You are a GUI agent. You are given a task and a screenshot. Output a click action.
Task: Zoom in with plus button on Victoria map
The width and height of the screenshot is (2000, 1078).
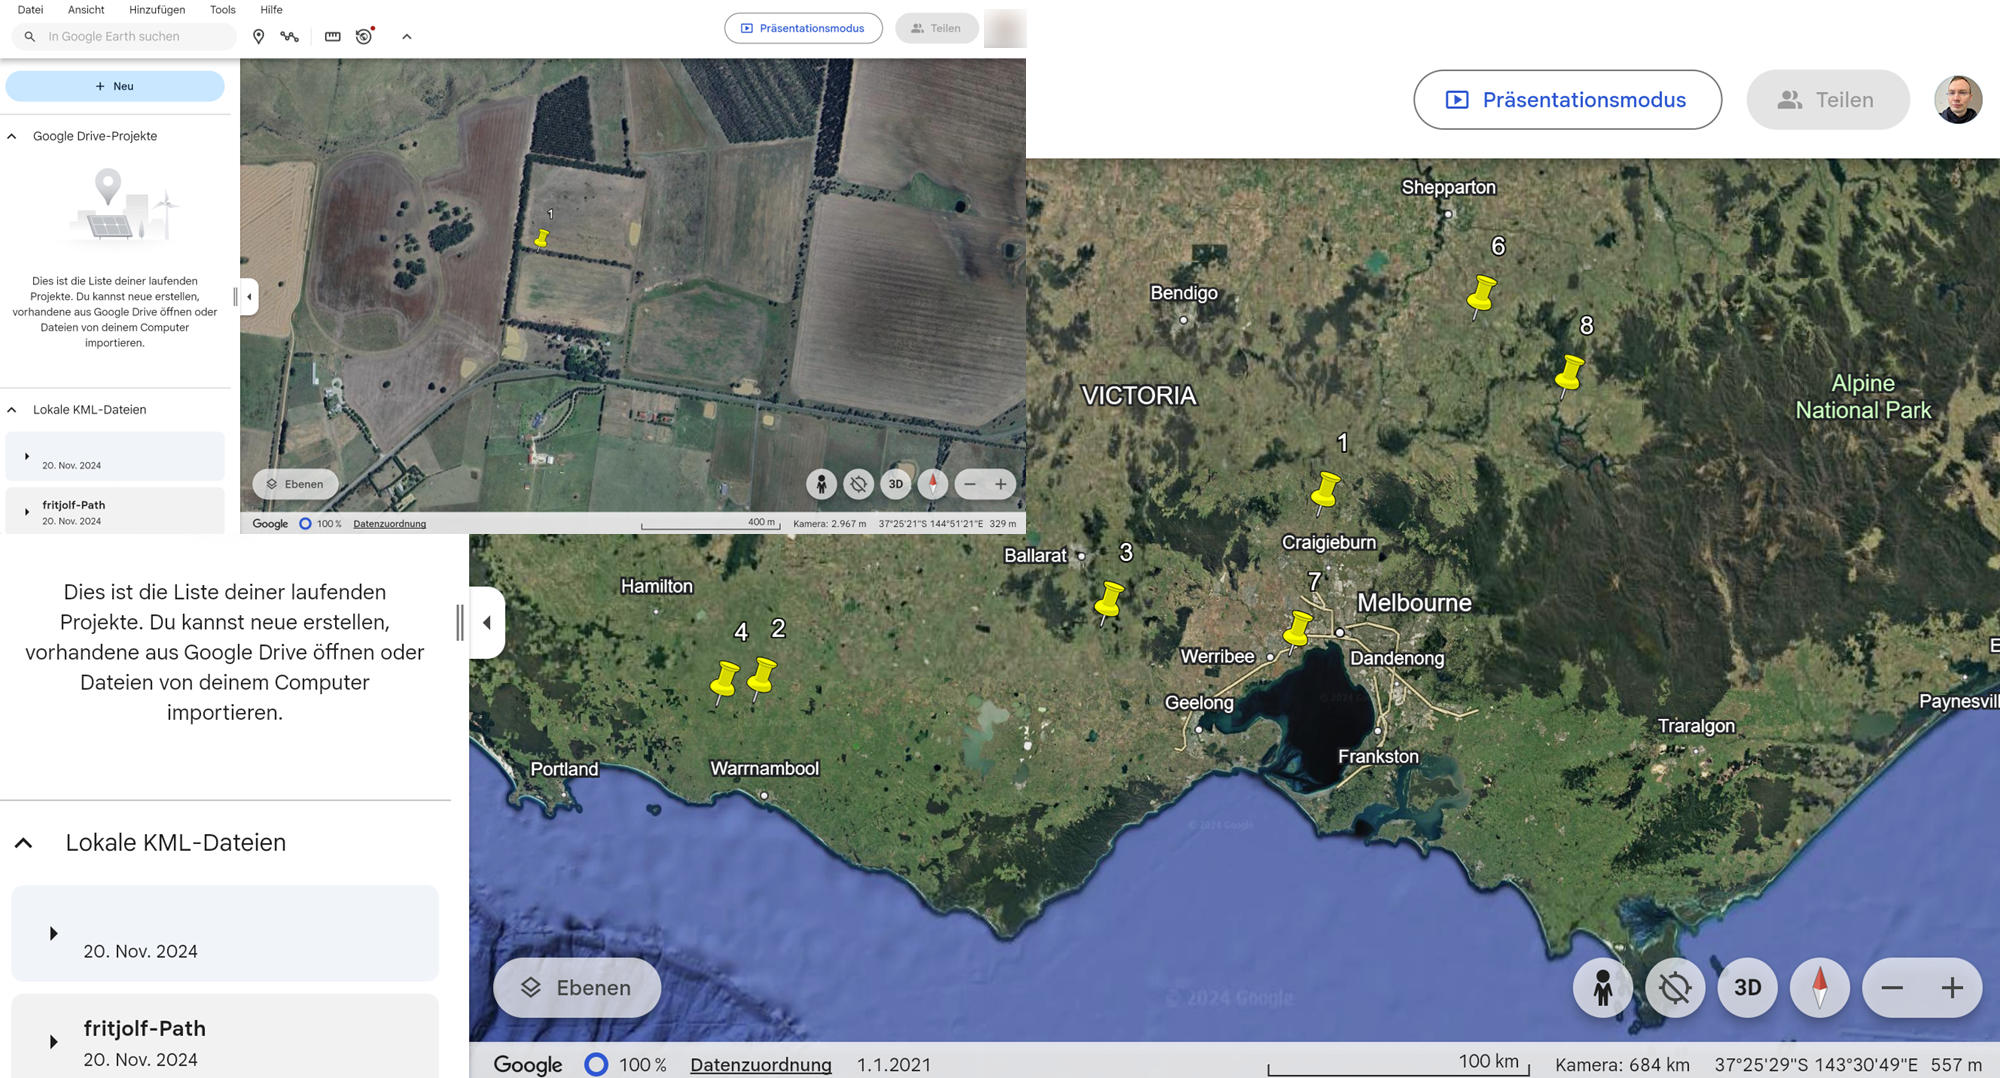[1951, 988]
